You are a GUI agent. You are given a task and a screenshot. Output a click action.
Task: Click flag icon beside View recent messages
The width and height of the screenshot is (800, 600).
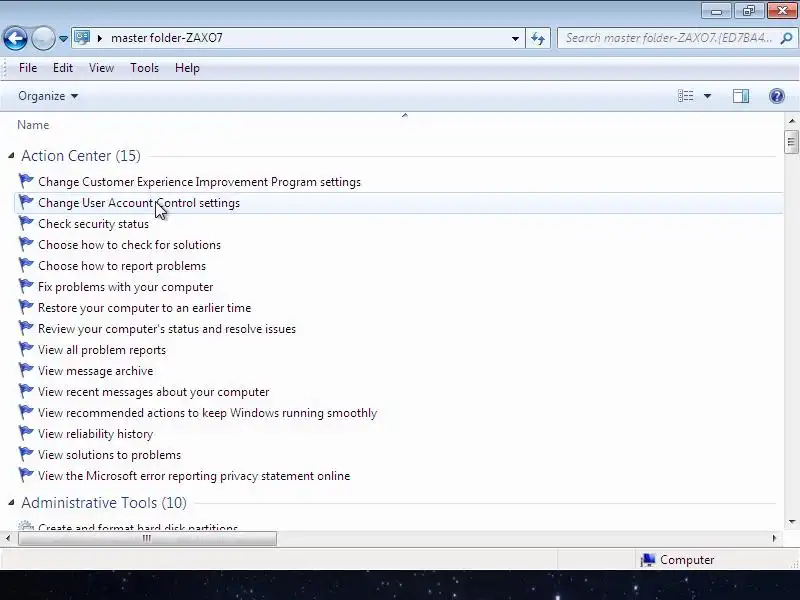pos(26,391)
